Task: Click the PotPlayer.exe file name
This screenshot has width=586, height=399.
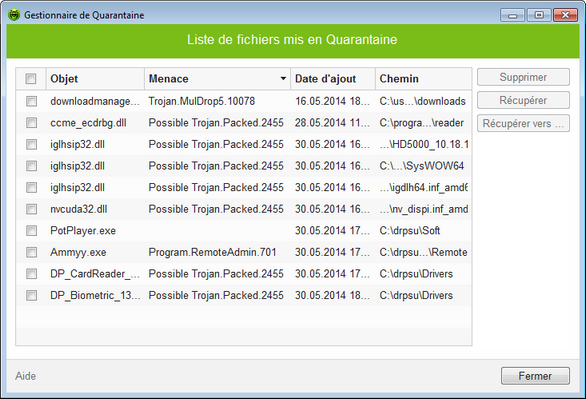Action: coord(83,231)
